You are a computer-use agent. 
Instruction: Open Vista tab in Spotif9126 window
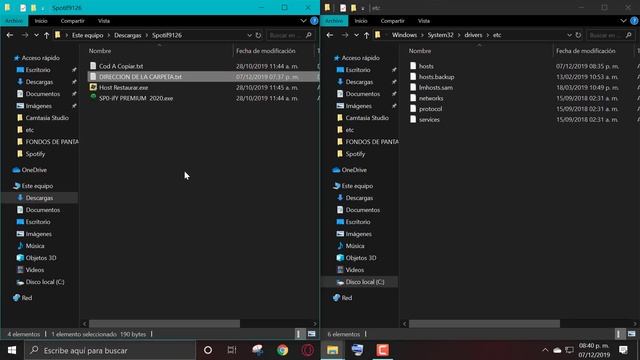point(104,21)
